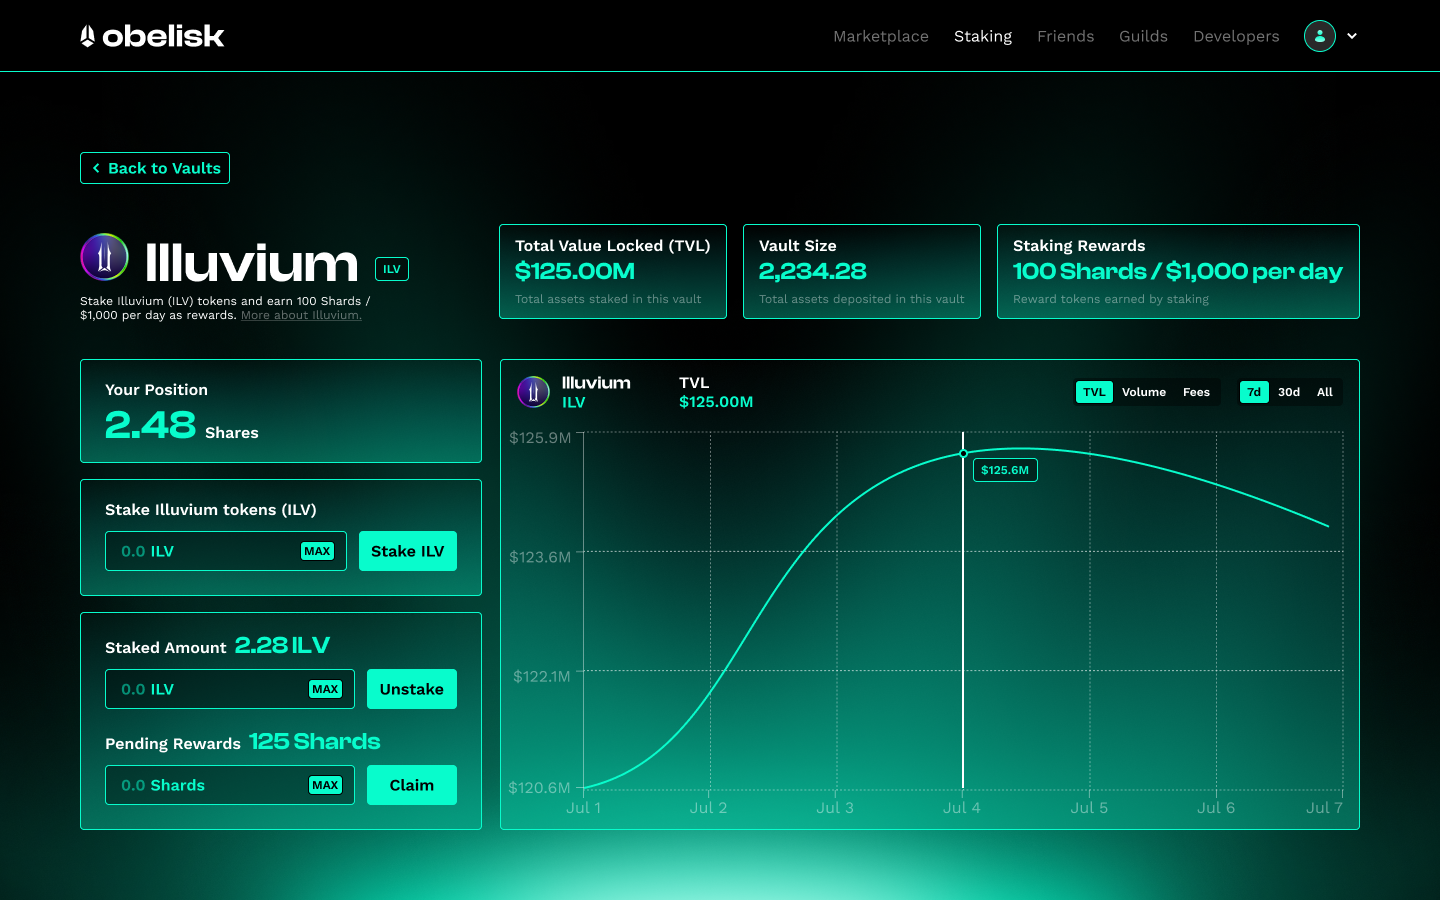Switch chart to TVL metric

click(x=1094, y=392)
